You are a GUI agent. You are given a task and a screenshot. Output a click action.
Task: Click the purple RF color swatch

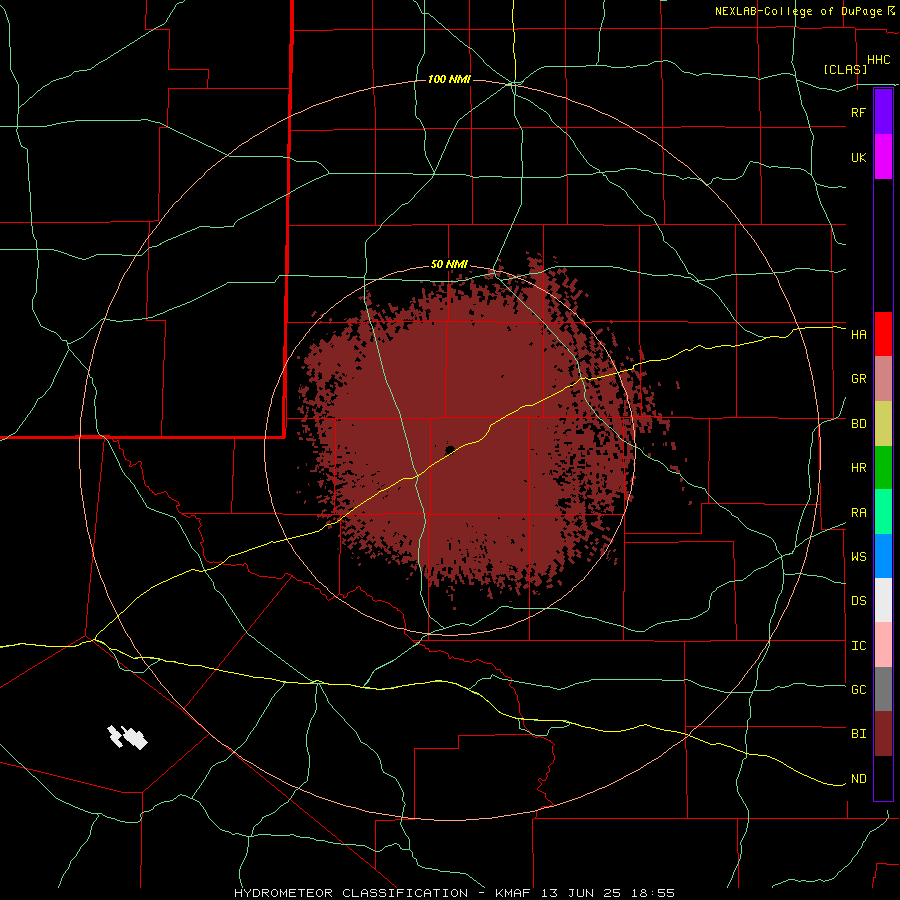click(x=883, y=112)
